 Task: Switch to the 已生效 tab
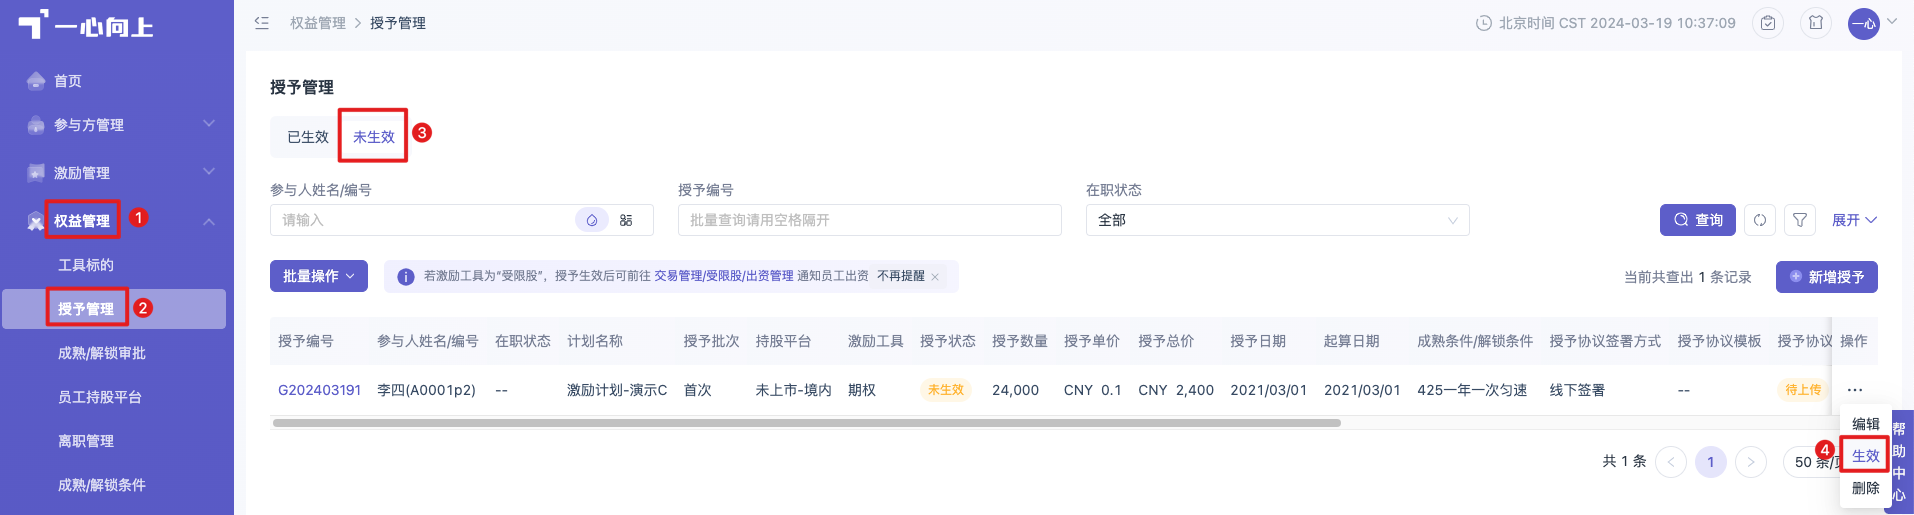(x=308, y=137)
